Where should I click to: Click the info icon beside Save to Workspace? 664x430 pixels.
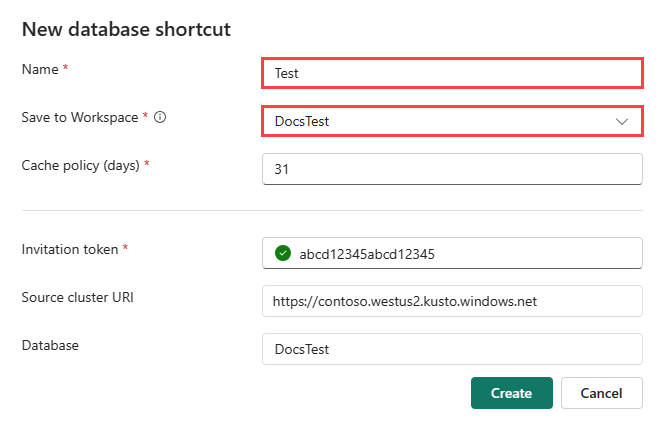(160, 118)
